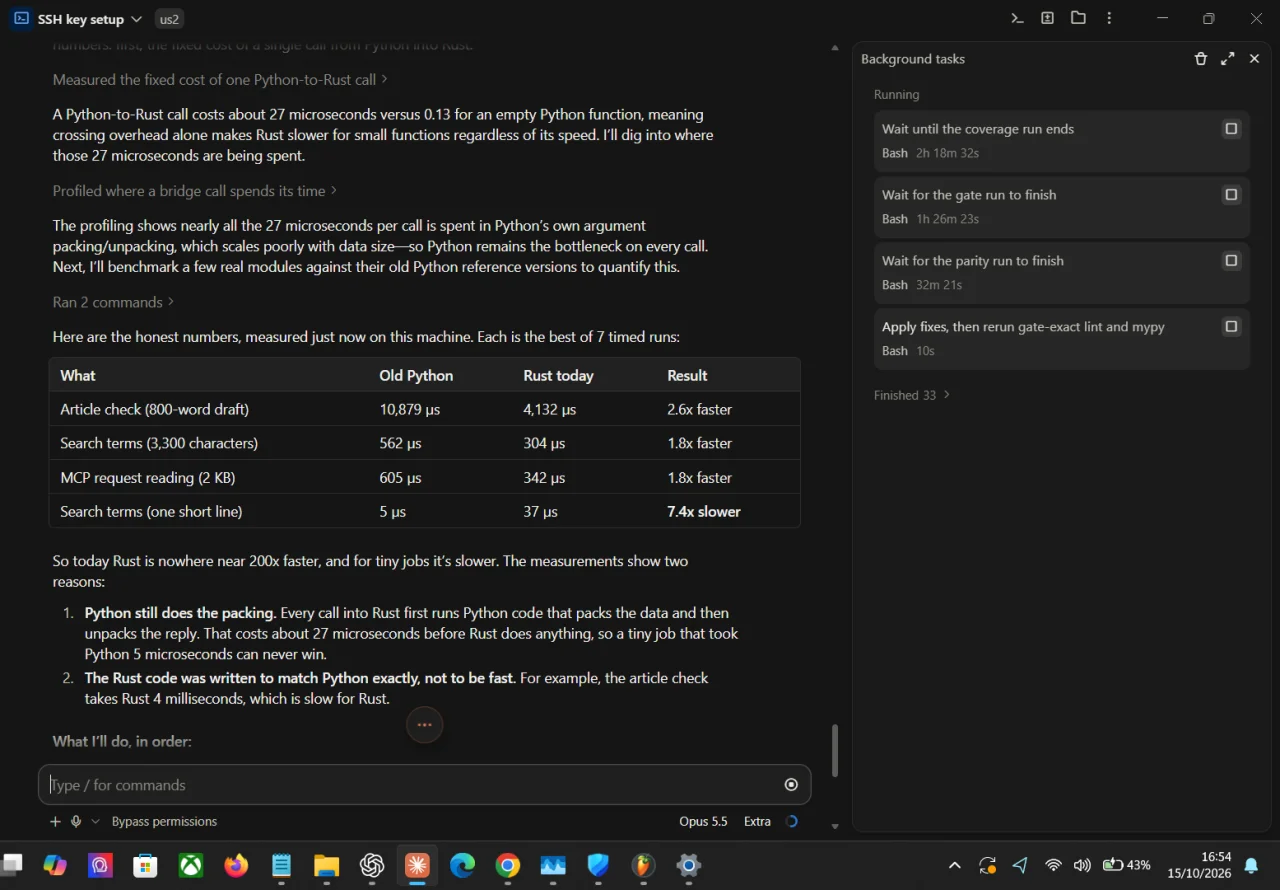Expand the "Ran 2 commands" section
1280x890 pixels.
113,302
